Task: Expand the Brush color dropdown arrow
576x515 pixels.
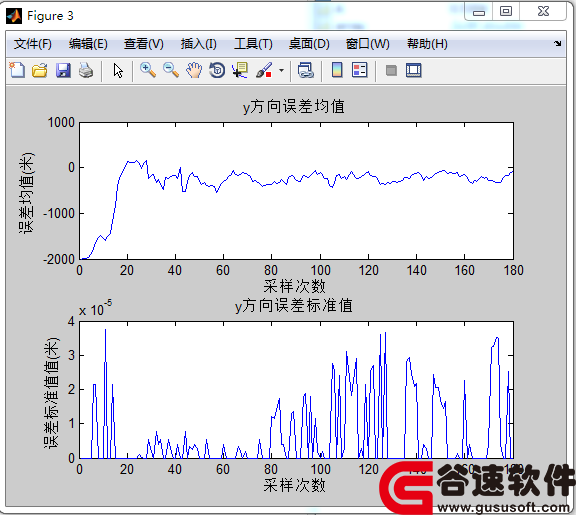Action: coord(281,70)
